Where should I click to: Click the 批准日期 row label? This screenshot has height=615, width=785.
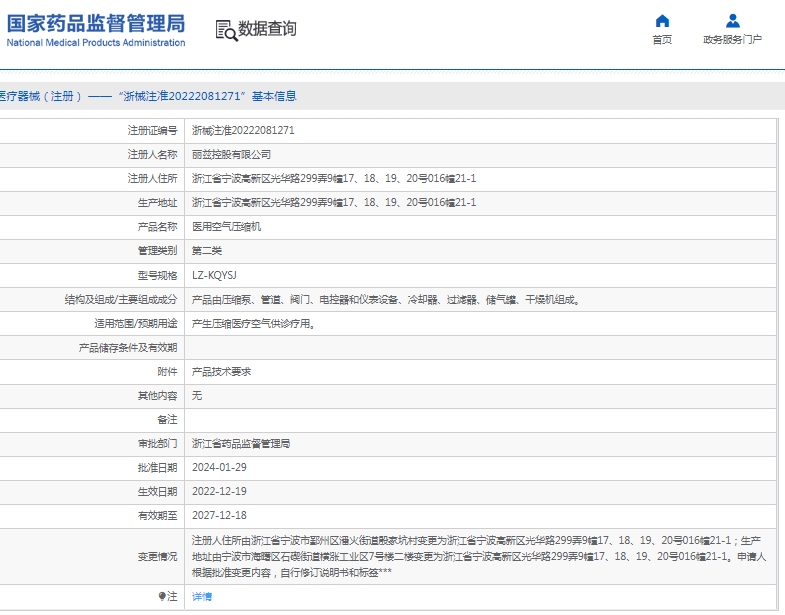tap(157, 467)
